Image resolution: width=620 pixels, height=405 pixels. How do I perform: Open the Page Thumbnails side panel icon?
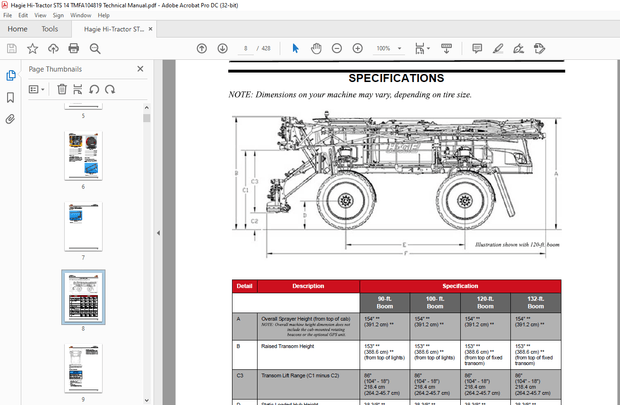11,75
